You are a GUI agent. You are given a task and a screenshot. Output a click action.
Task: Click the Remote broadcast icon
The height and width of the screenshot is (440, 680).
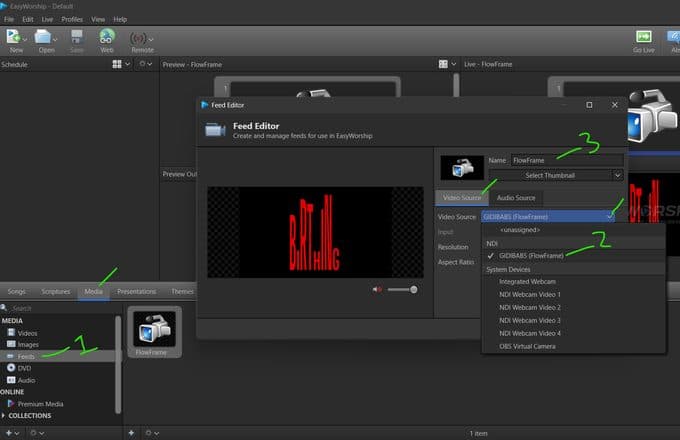point(138,39)
